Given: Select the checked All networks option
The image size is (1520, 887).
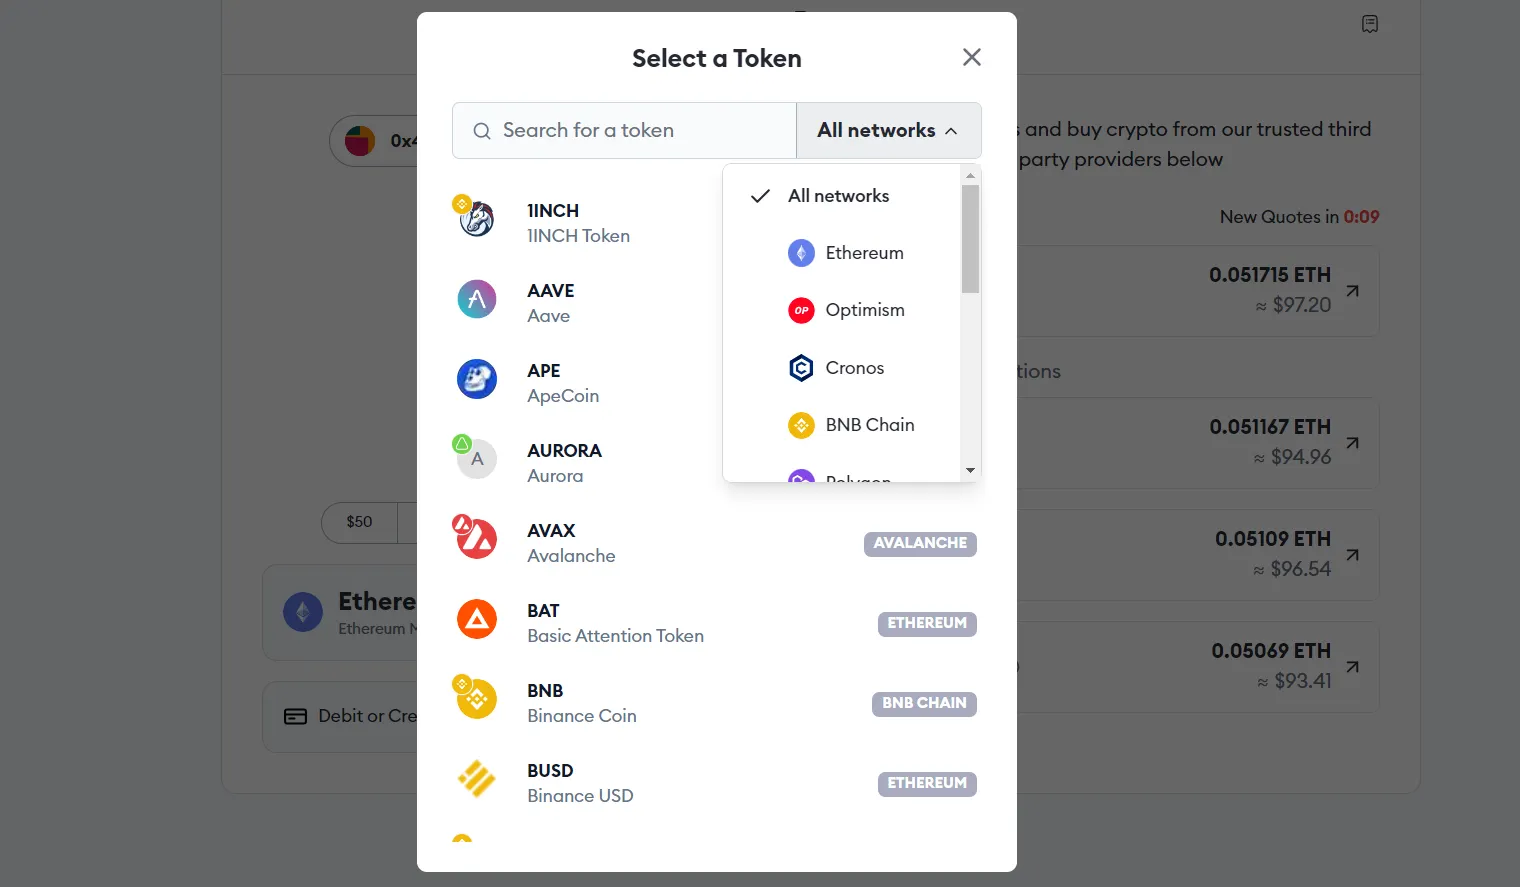Looking at the screenshot, I should tap(838, 196).
